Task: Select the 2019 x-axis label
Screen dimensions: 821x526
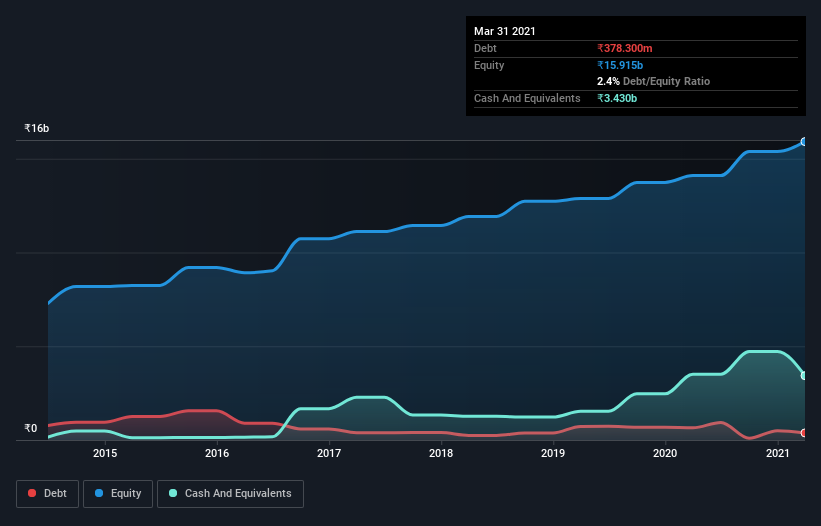Action: tap(553, 453)
